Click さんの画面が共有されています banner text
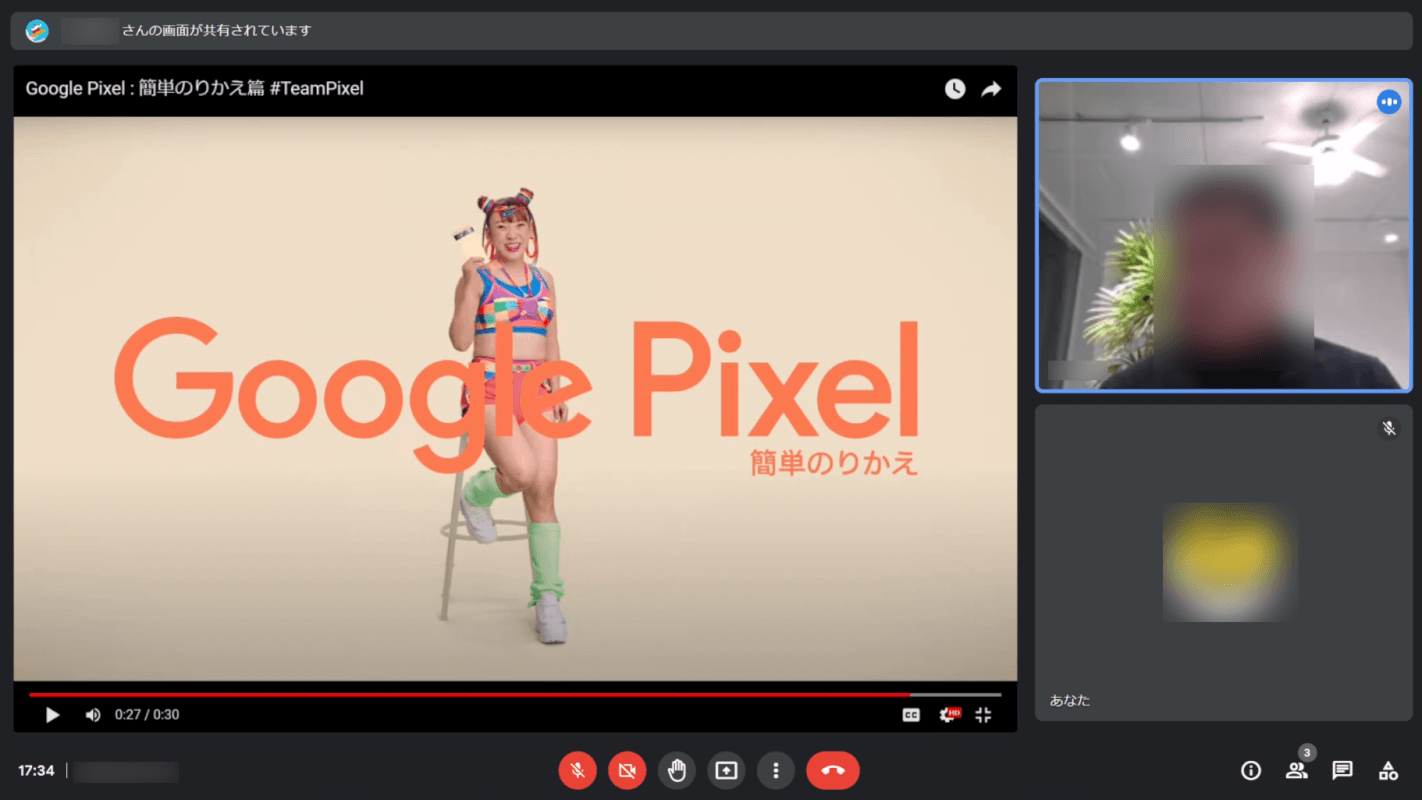This screenshot has height=800, width=1422. pyautogui.click(x=217, y=31)
